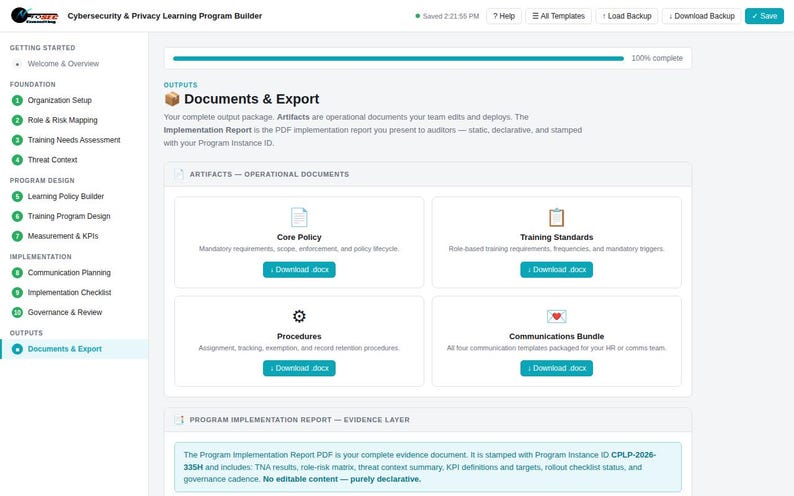Open the Welcome & Overview page
Screen dimensions: 794x496
74,64
